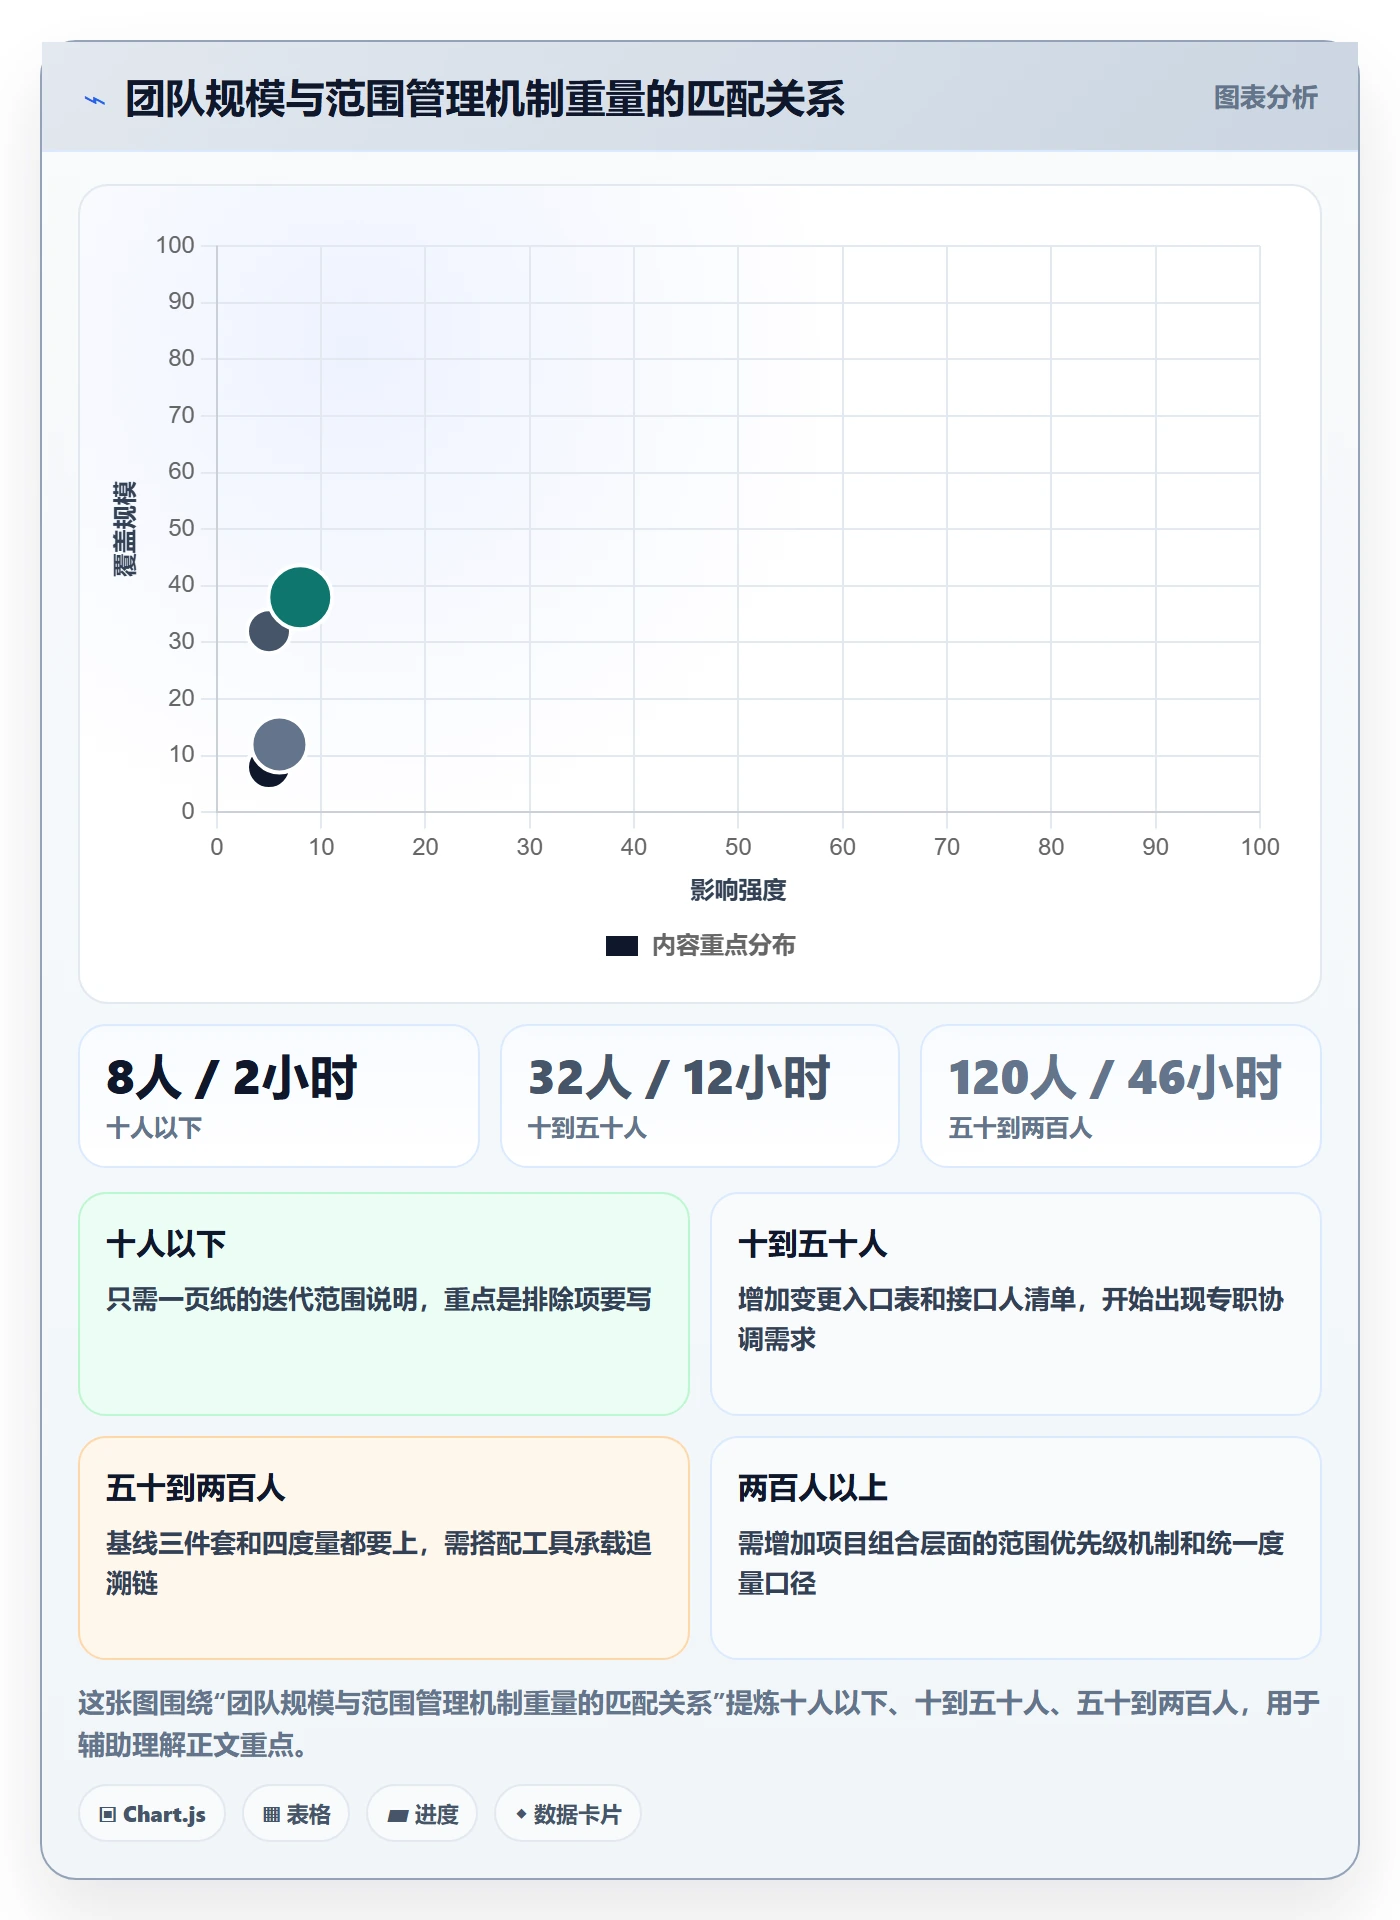Viewport: 1400px width, 1920px height.
Task: Open the 120人 / 46小时 stat card
Action: click(1121, 1096)
